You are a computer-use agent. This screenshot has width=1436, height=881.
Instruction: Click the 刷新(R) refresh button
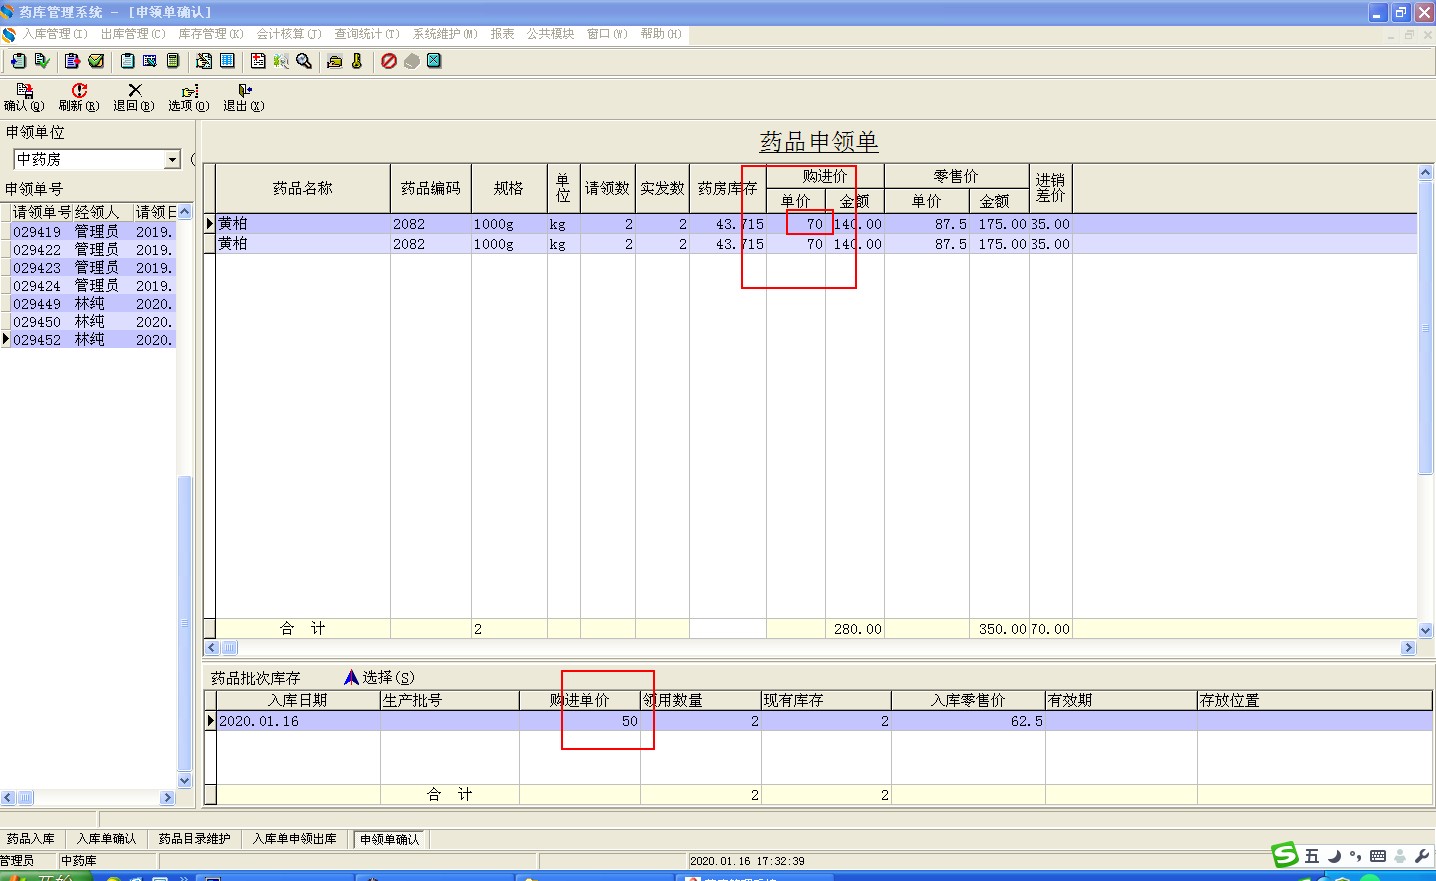tap(79, 97)
